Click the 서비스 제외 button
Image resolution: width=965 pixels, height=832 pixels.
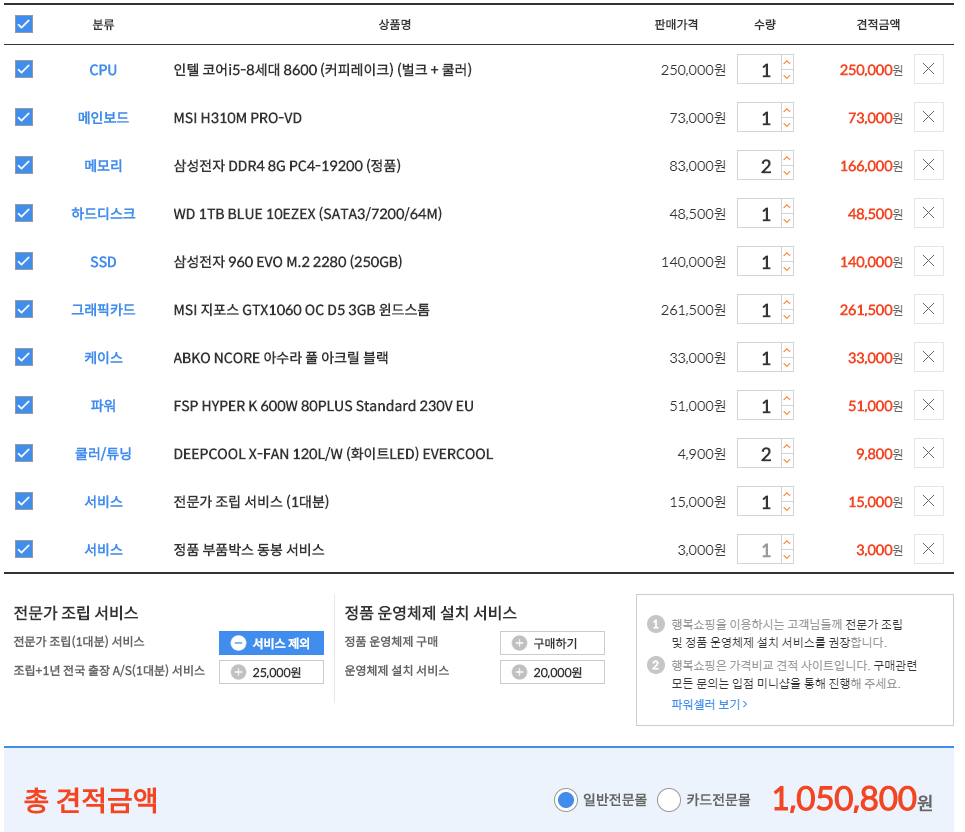(271, 643)
